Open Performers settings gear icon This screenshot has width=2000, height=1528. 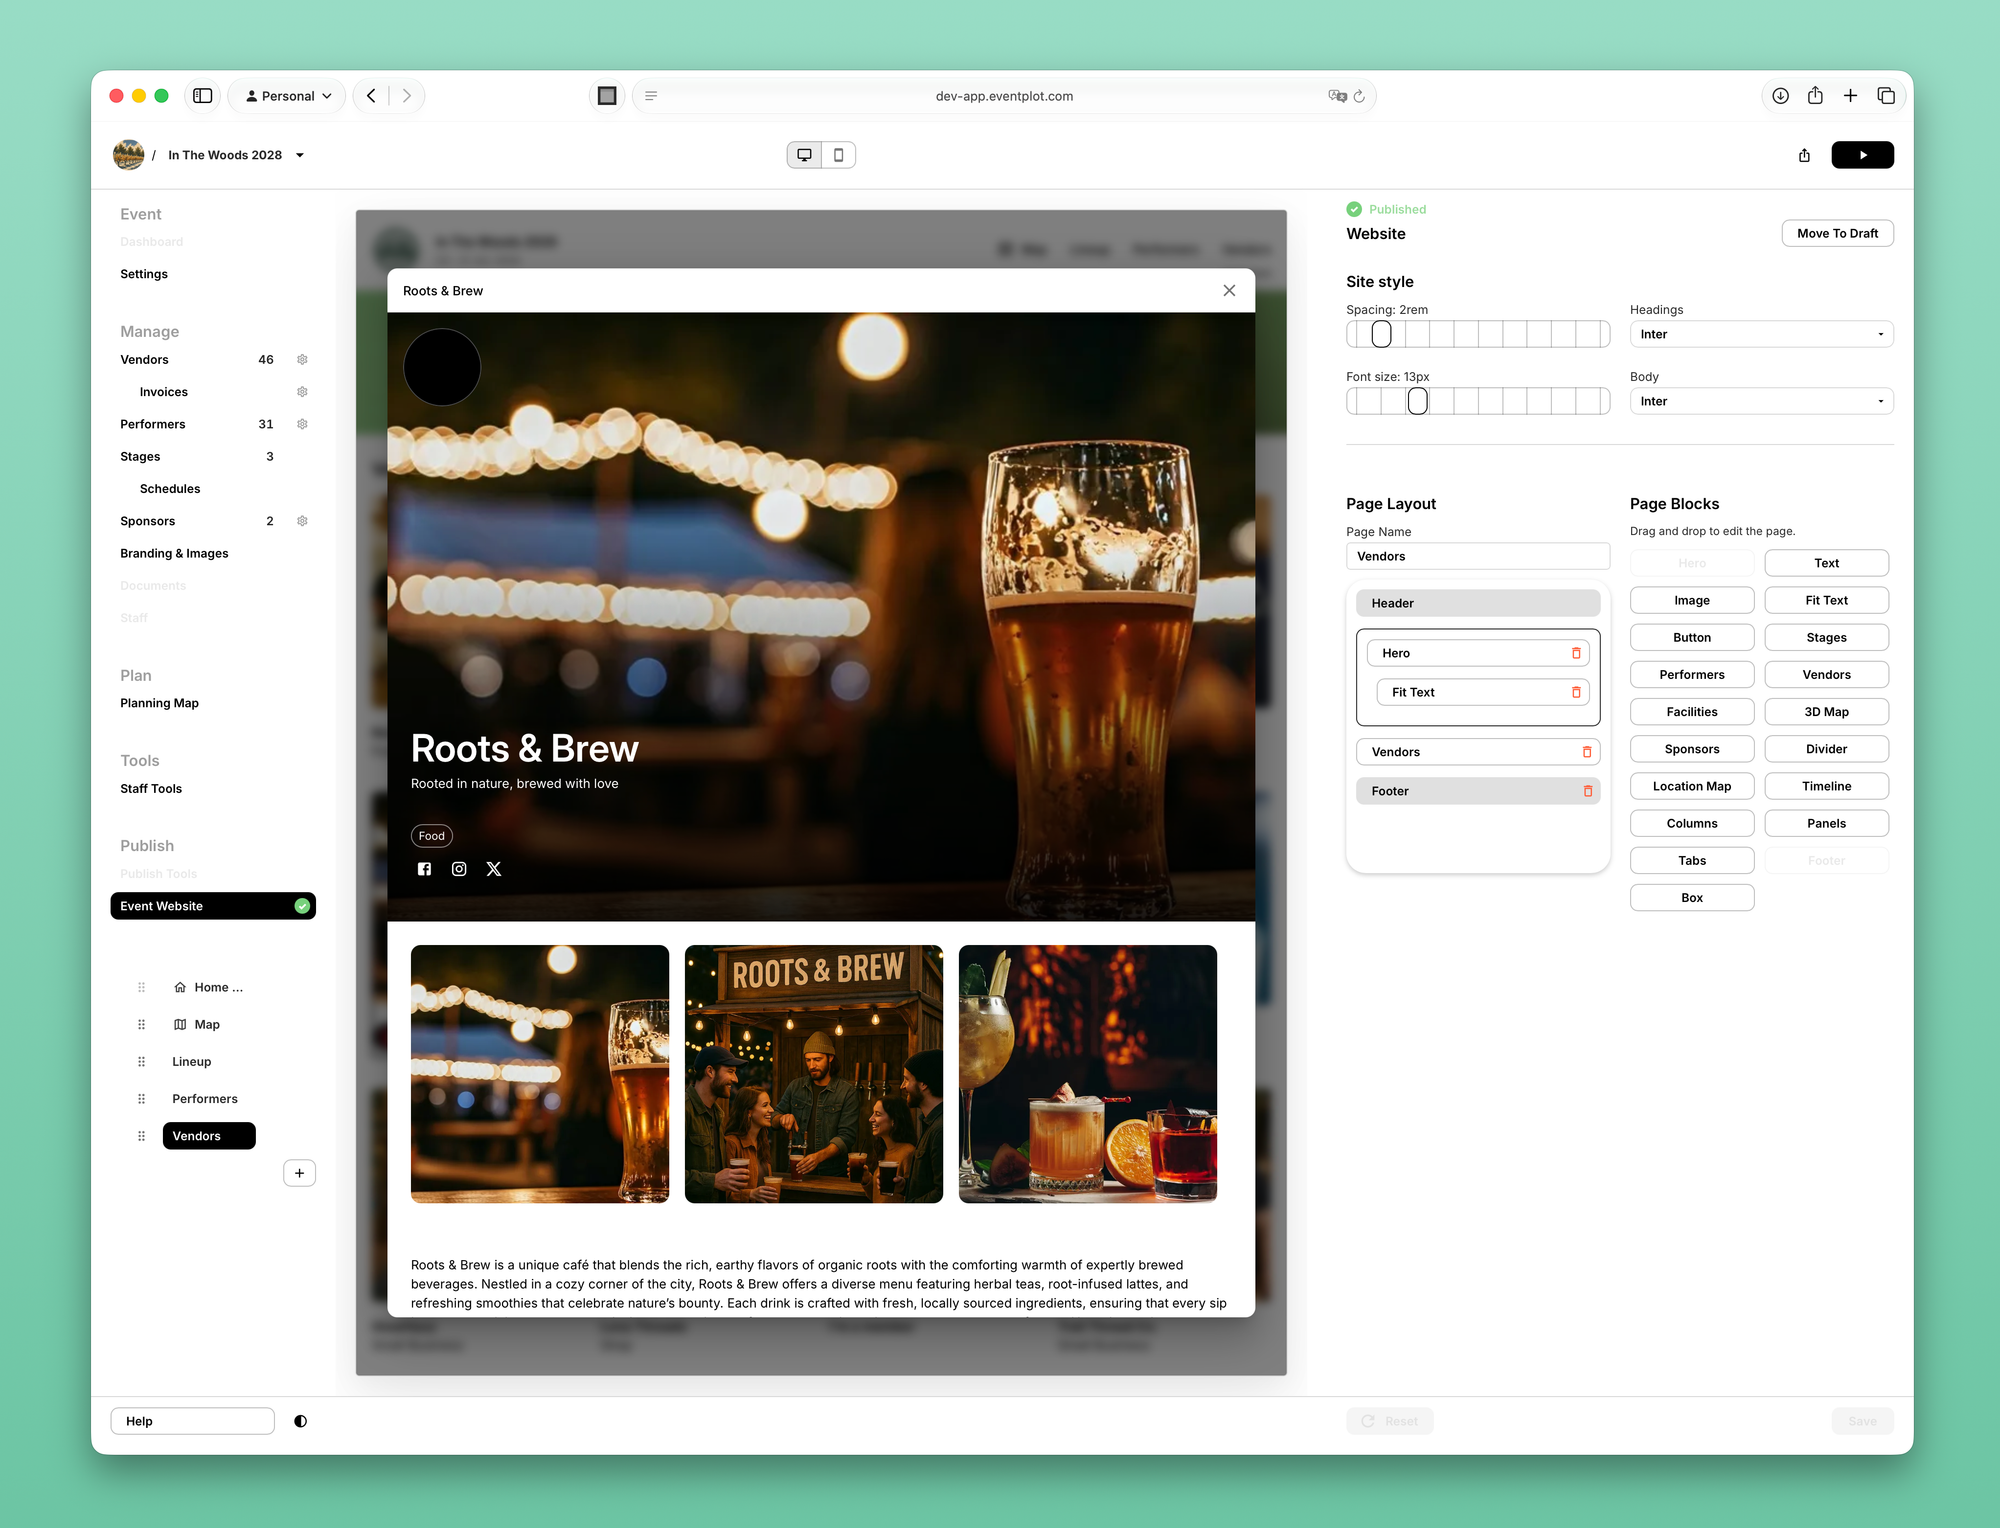302,424
